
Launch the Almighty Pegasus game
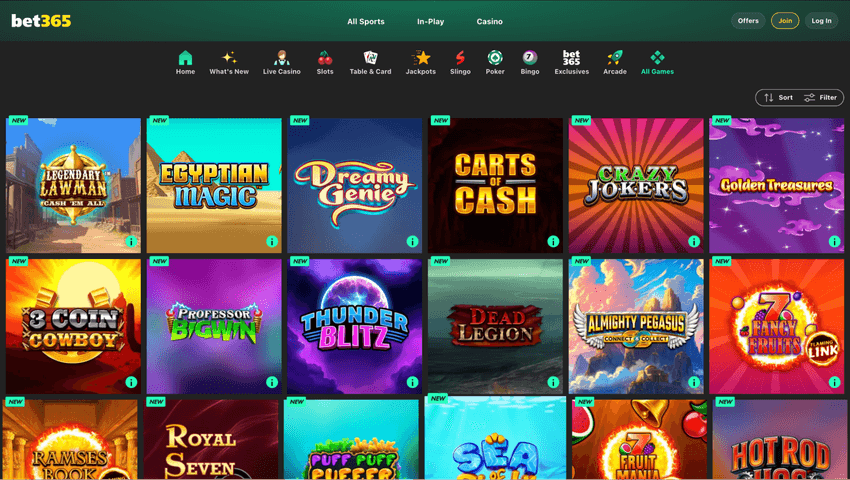coord(636,327)
